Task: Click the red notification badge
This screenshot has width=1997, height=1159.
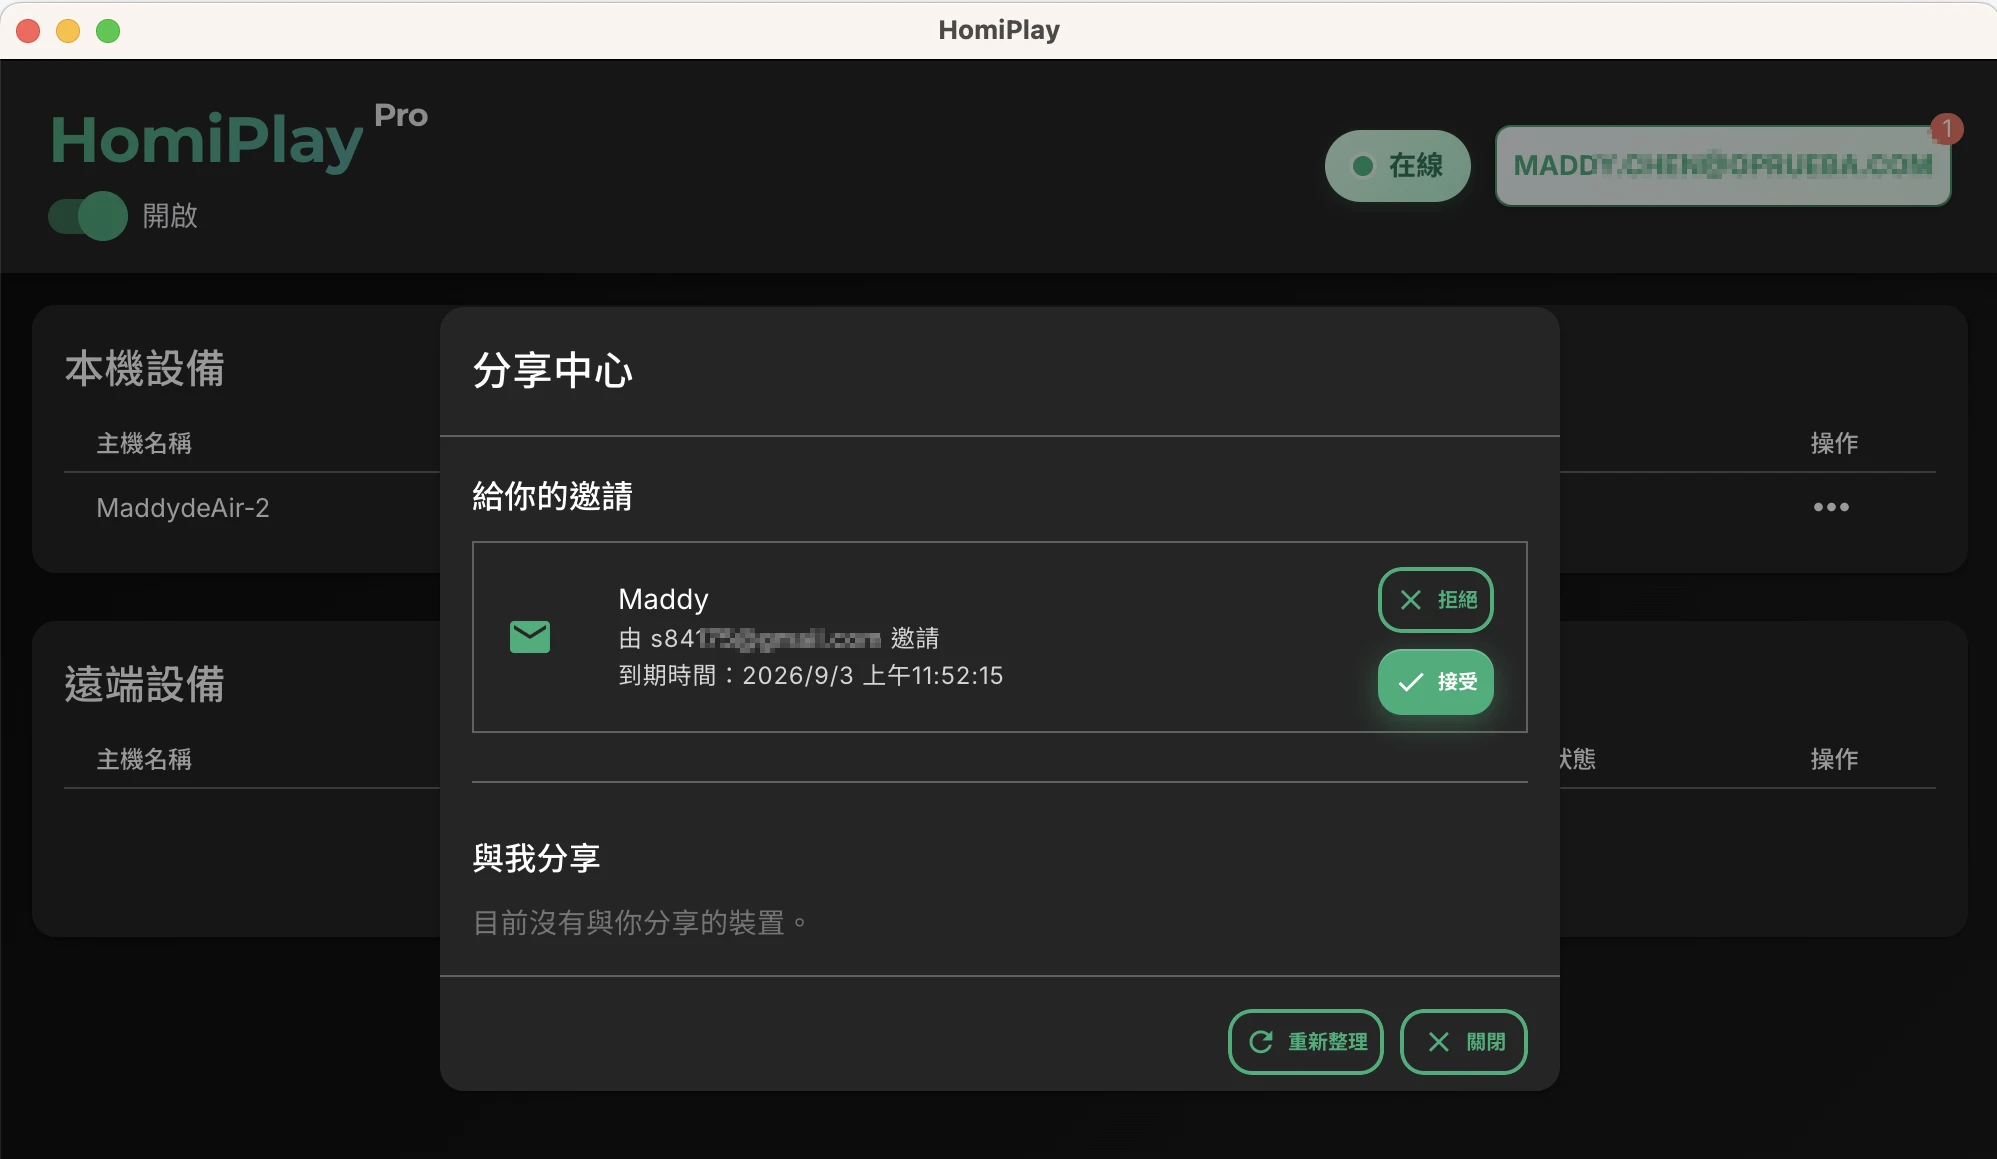Action: tap(1946, 129)
